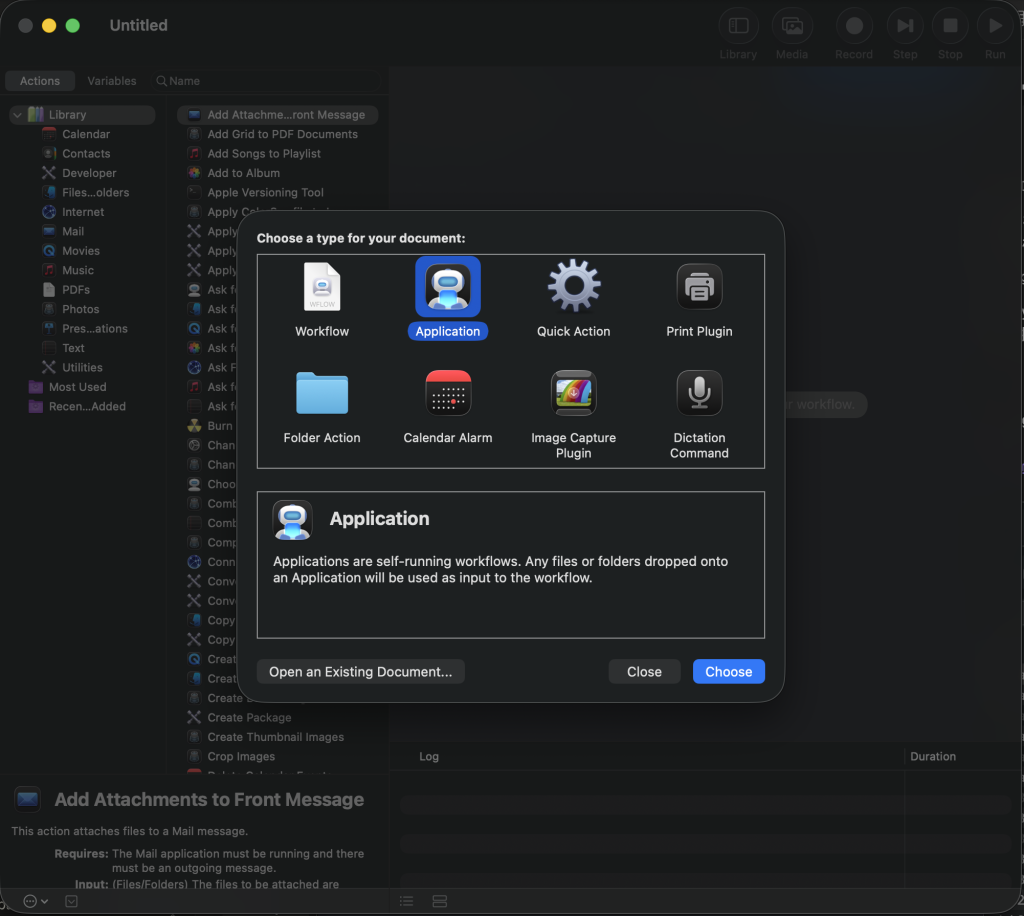Image resolution: width=1024 pixels, height=916 pixels.
Task: Show the variables view icon in bottom bar
Action: point(440,902)
